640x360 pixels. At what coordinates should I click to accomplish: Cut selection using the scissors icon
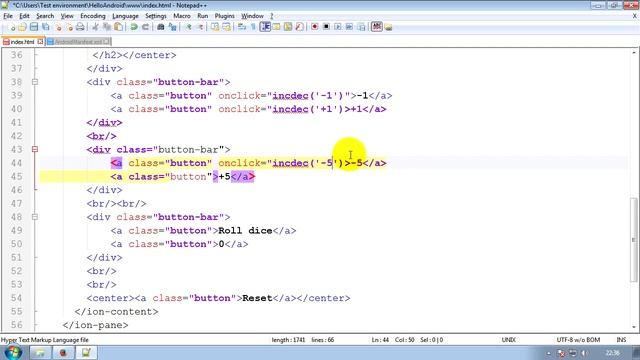(95, 27)
